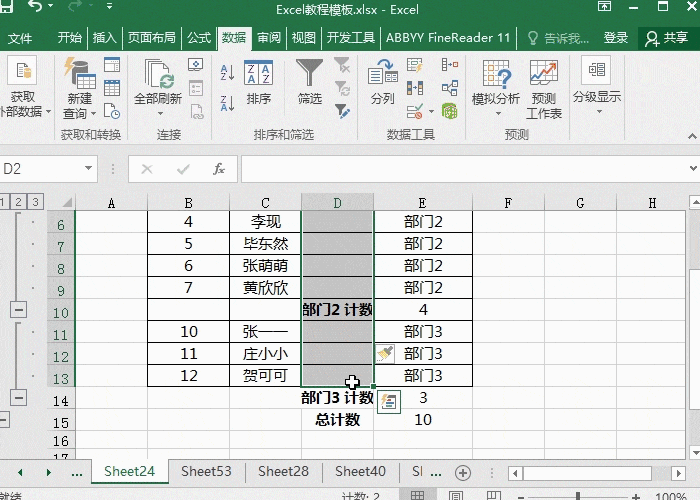Screen dimensions: 700x500
Task: Show outline level 2
Action: (18, 202)
